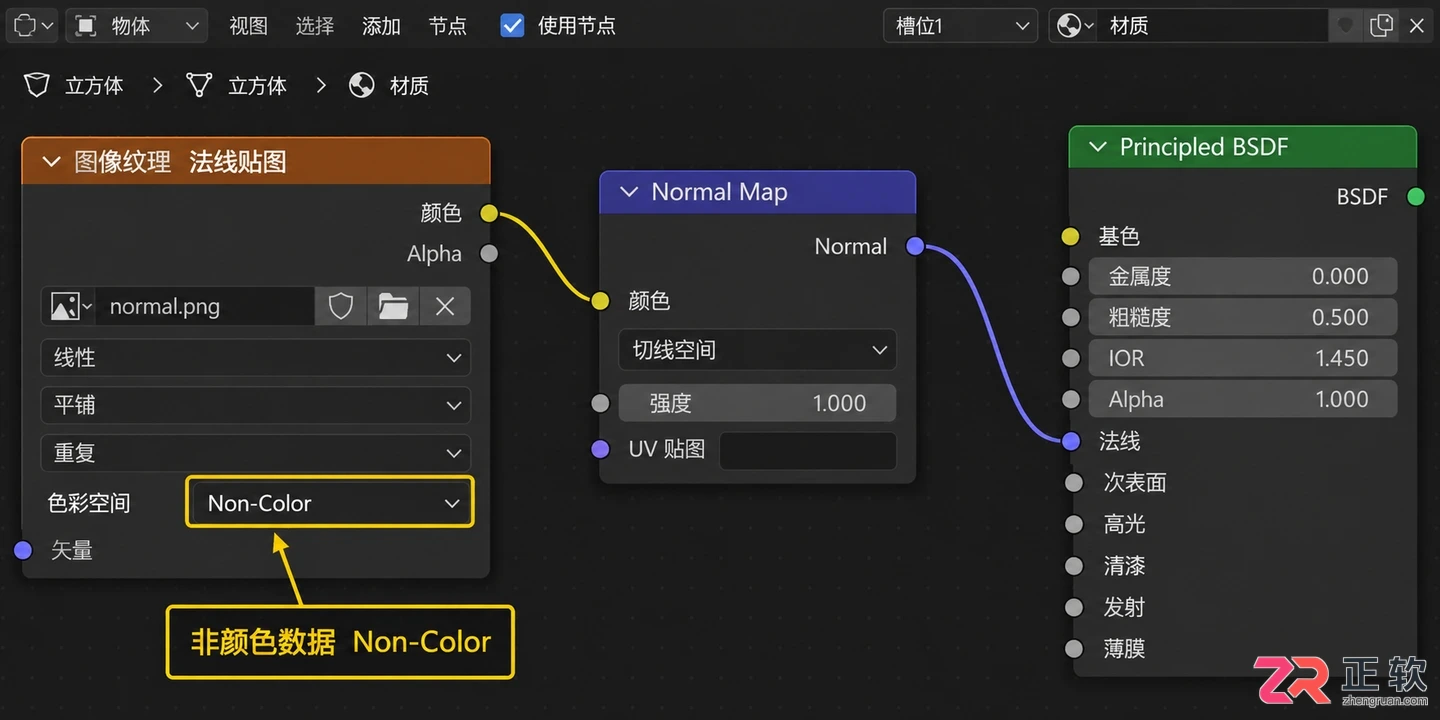Click the IOR 1.450 field
The height and width of the screenshot is (720, 1440).
1243,358
